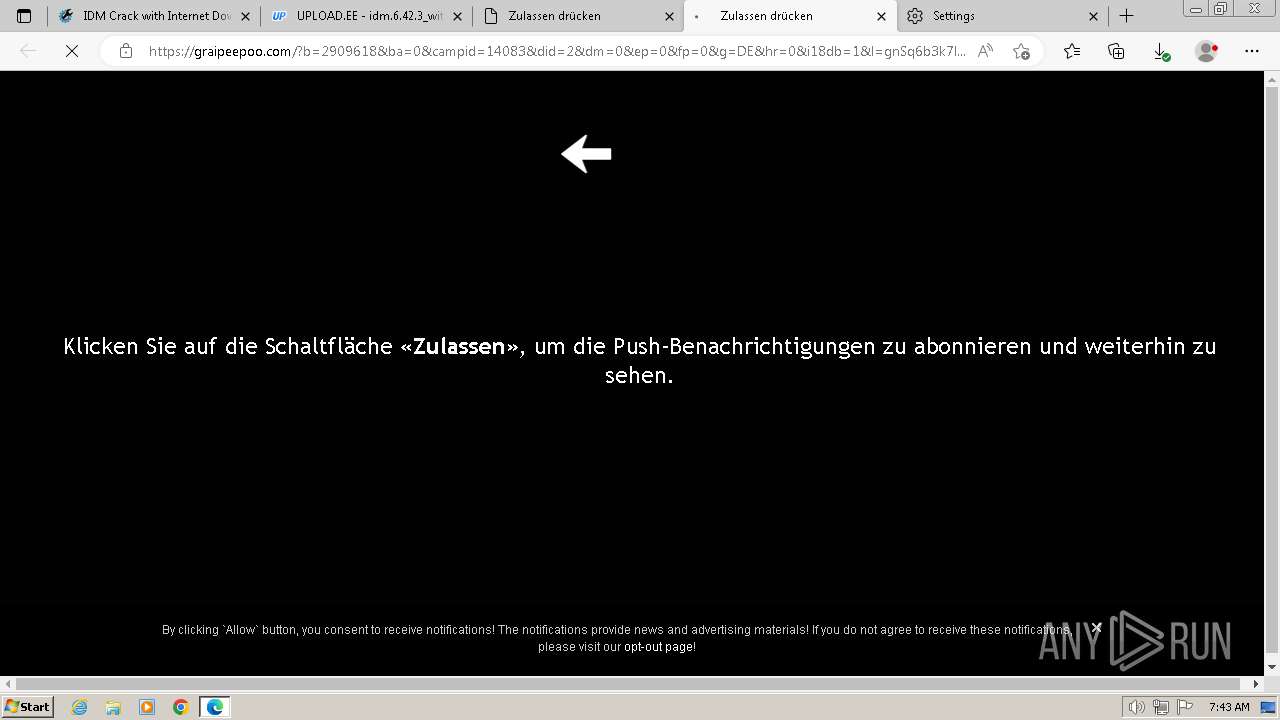The image size is (1280, 720).
Task: Follow the opt-out page link
Action: coord(658,647)
